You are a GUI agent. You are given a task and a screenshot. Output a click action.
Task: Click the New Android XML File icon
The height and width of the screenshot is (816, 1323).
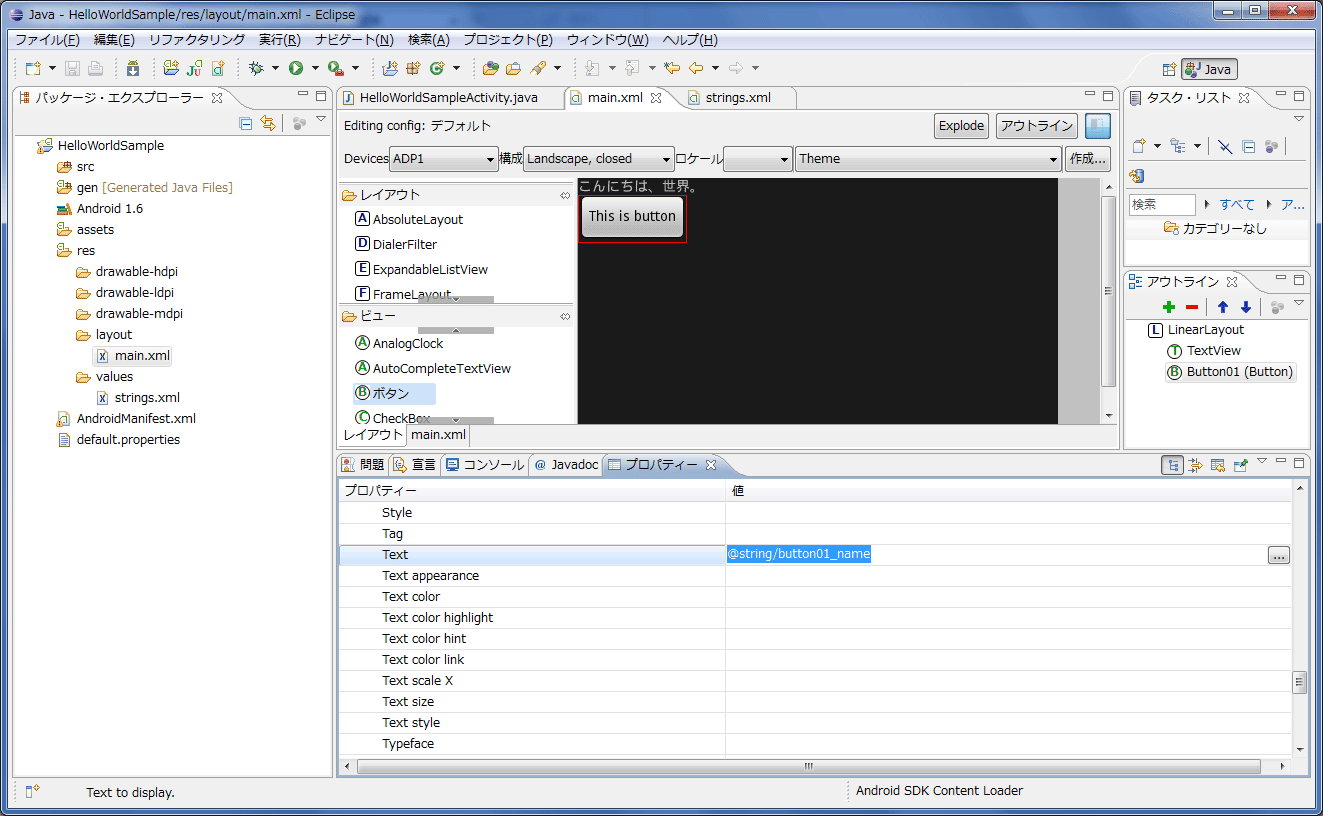click(x=217, y=68)
